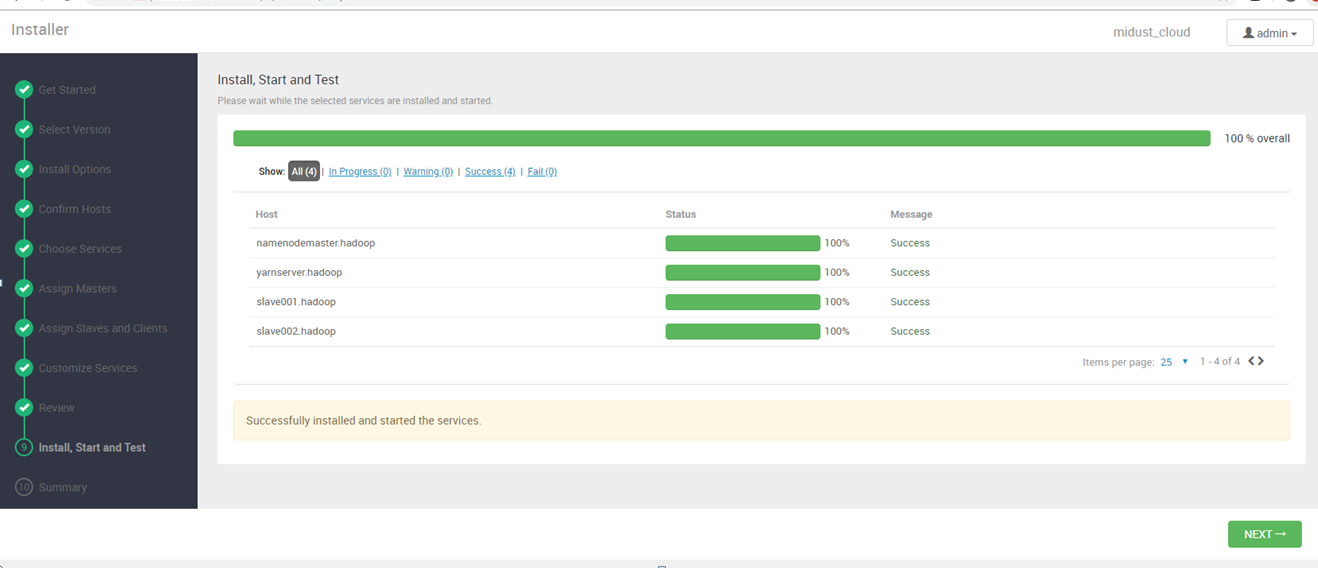The height and width of the screenshot is (568, 1318).
Task: Click the Review step check icon
Action: 24,408
